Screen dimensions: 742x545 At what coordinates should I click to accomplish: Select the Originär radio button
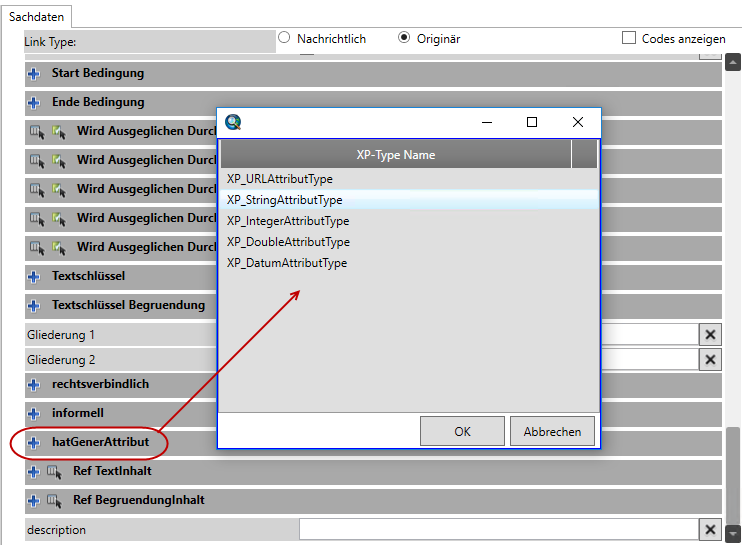(x=404, y=38)
